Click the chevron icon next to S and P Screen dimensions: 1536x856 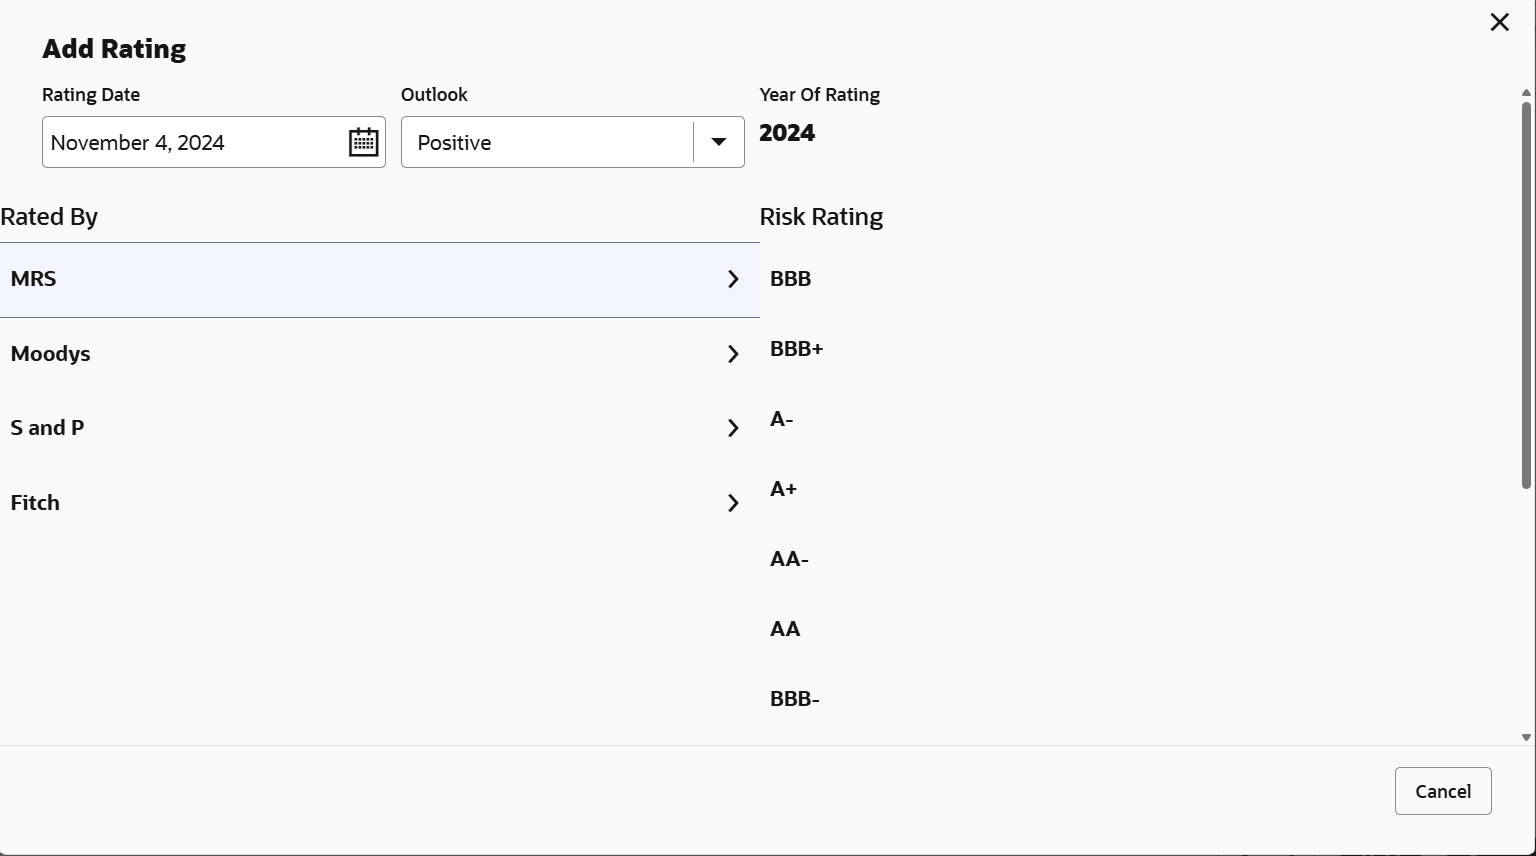coord(733,427)
